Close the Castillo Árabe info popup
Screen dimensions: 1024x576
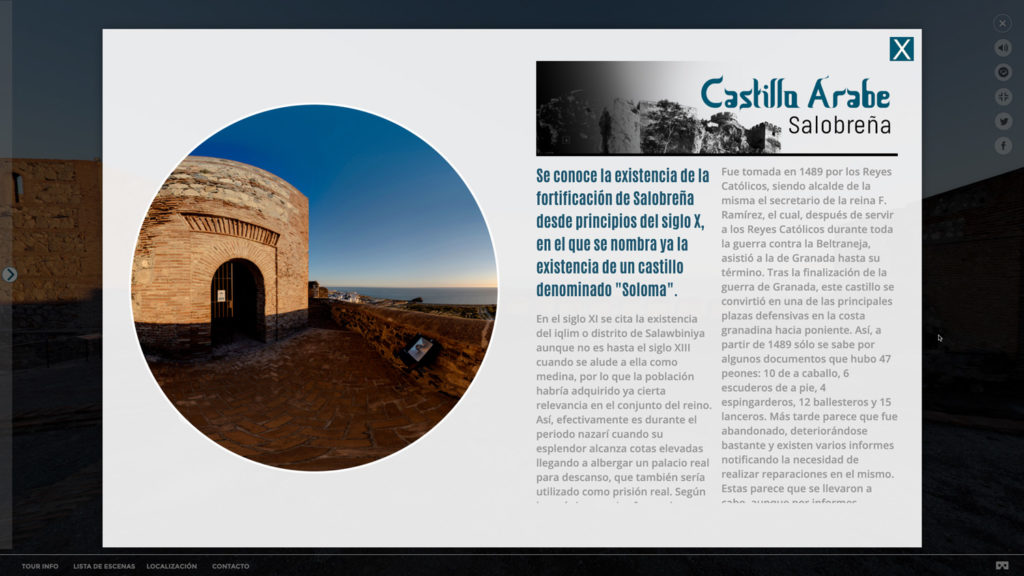[x=901, y=49]
